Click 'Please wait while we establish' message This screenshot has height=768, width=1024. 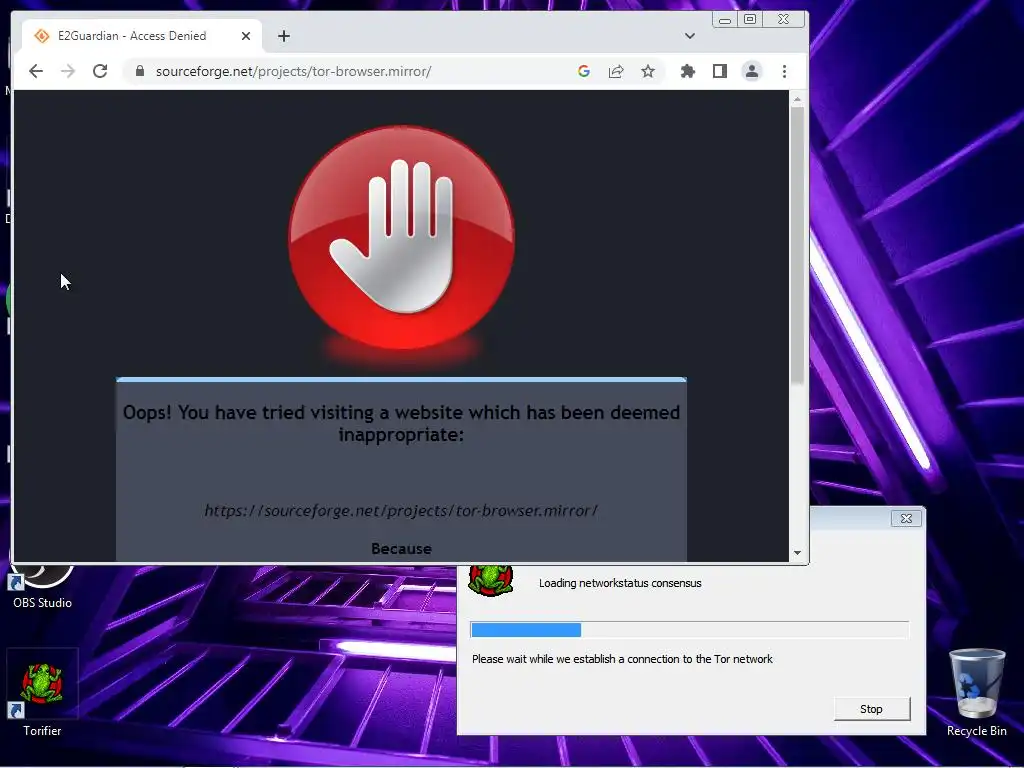[622, 659]
